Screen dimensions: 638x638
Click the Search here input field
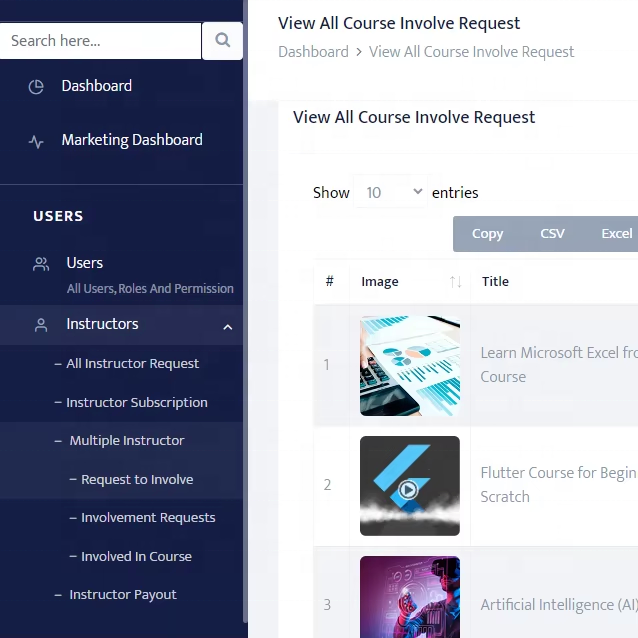[100, 41]
